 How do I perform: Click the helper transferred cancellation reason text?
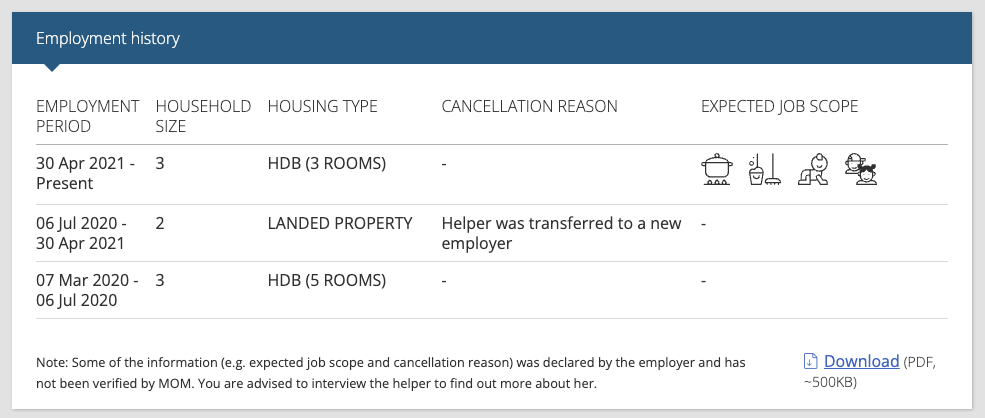click(x=562, y=233)
